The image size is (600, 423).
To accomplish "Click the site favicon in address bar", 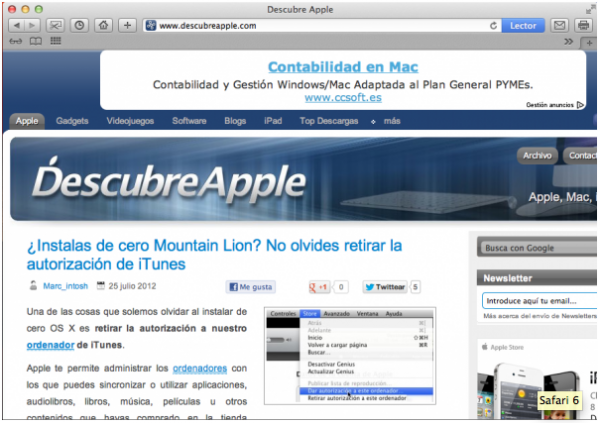I will (151, 26).
